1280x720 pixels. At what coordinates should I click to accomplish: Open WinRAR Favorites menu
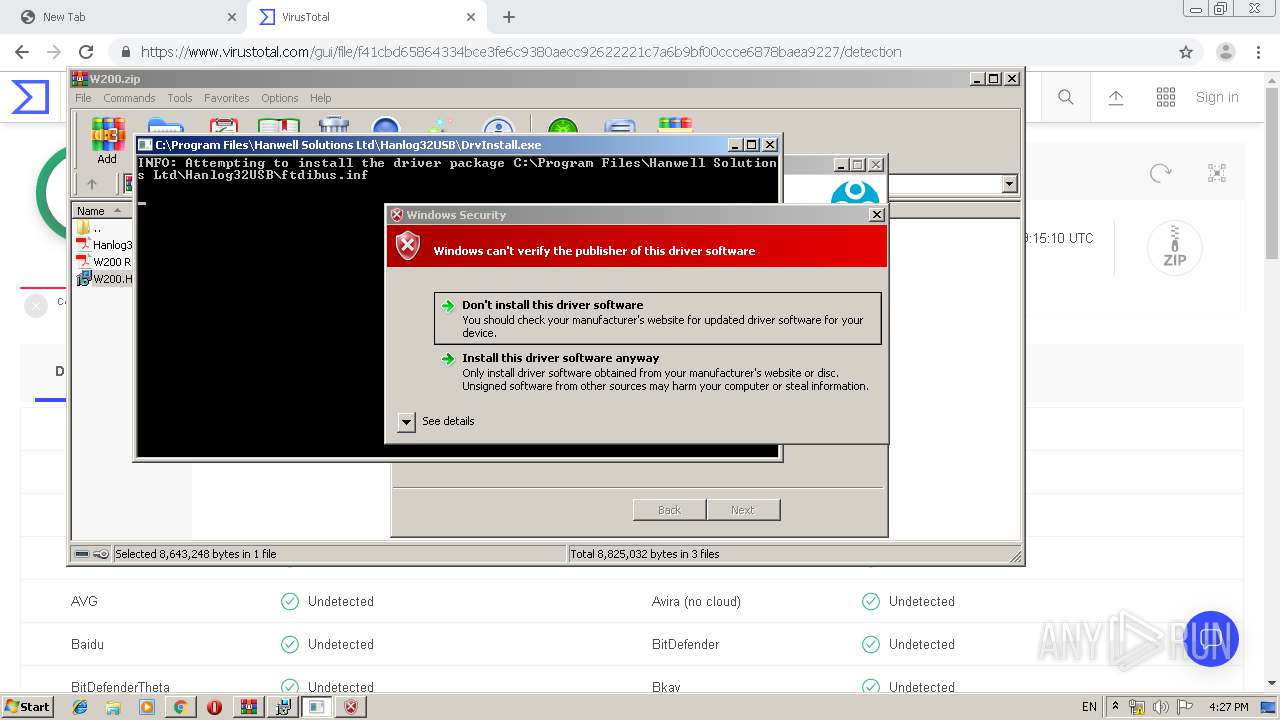tap(227, 98)
